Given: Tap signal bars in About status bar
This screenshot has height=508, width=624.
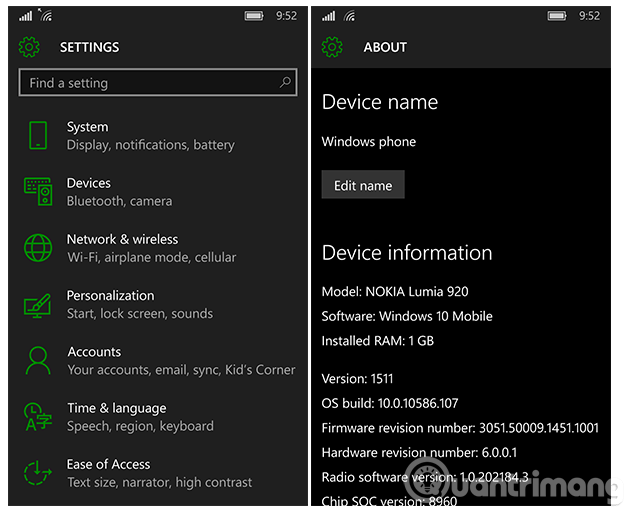Looking at the screenshot, I should tap(328, 16).
